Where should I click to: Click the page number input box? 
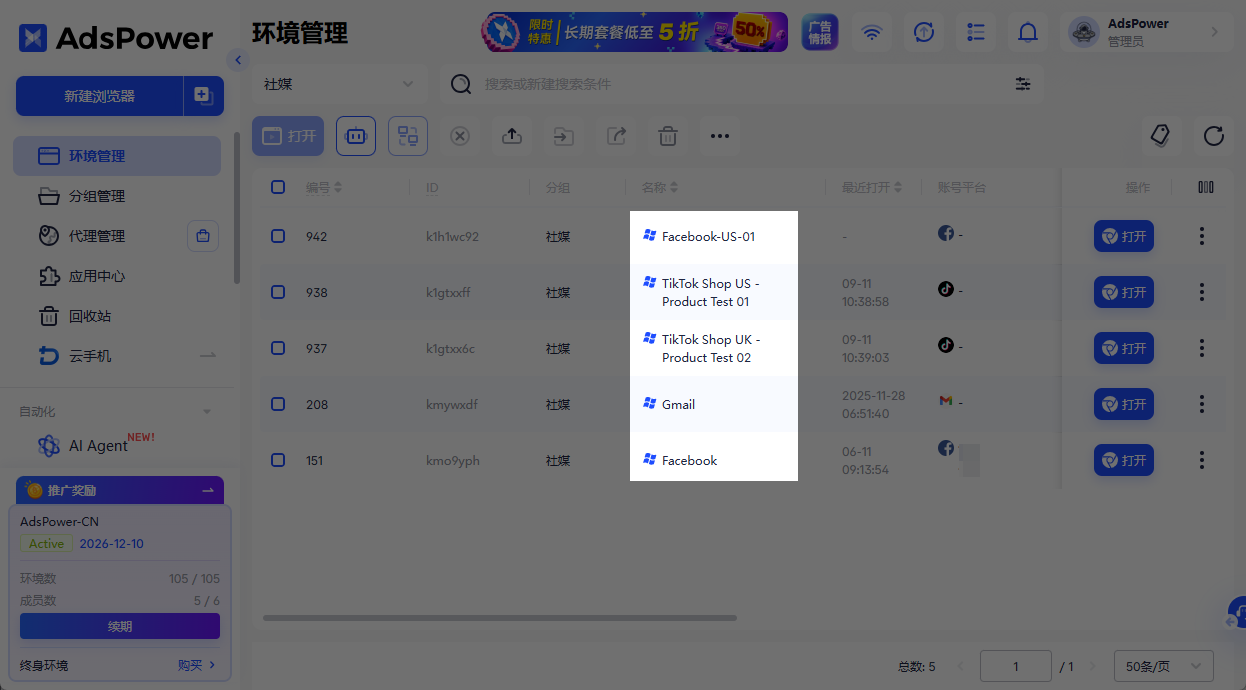(x=1016, y=666)
